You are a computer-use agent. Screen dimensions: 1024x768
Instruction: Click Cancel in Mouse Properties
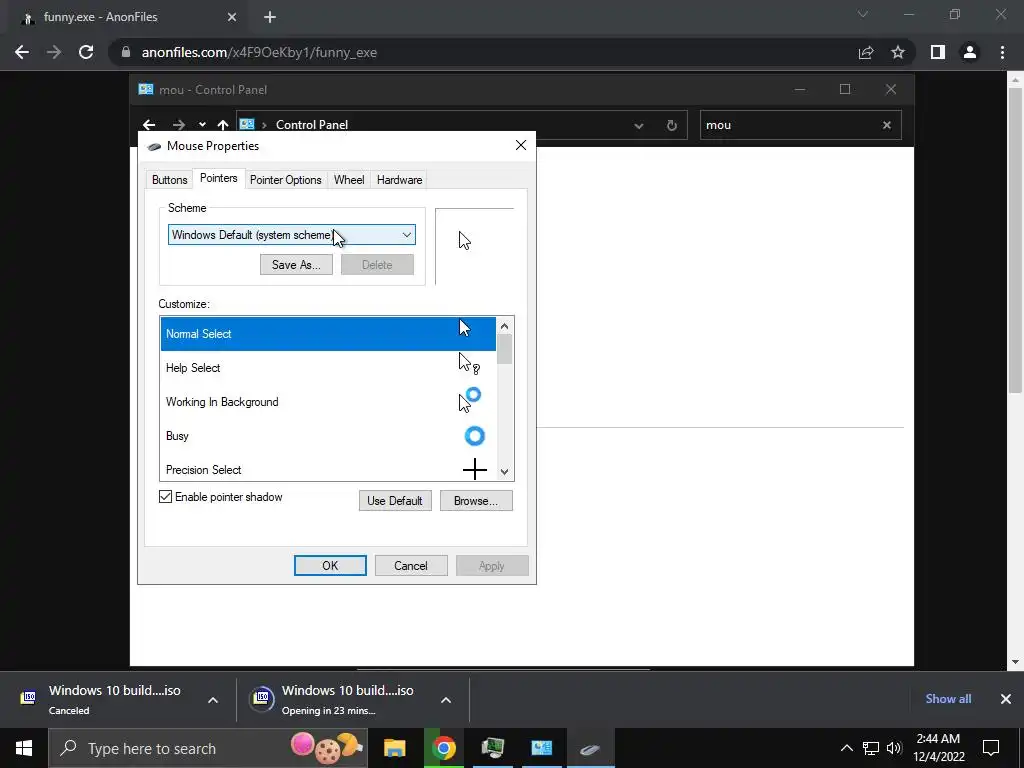pyautogui.click(x=411, y=566)
